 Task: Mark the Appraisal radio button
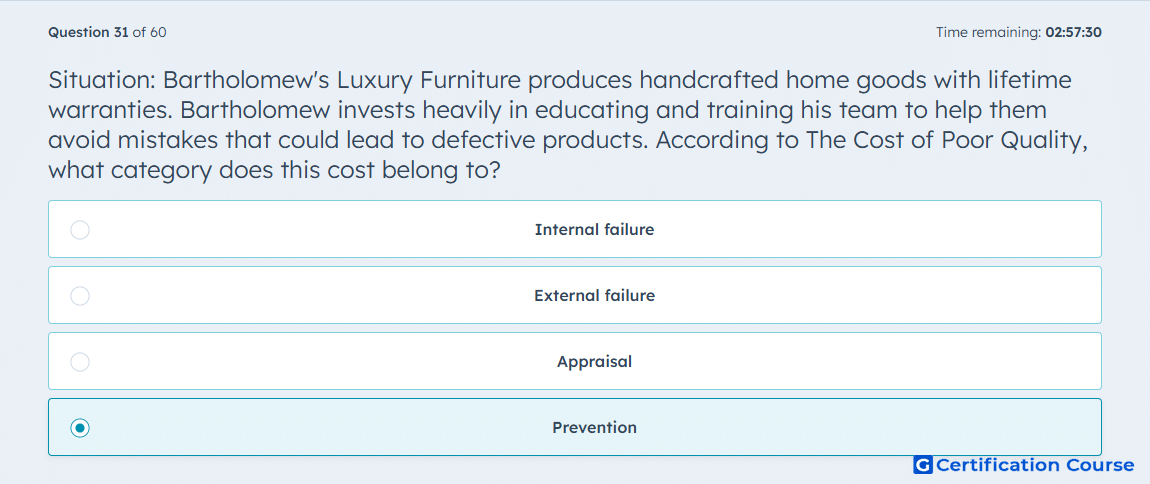(80, 362)
